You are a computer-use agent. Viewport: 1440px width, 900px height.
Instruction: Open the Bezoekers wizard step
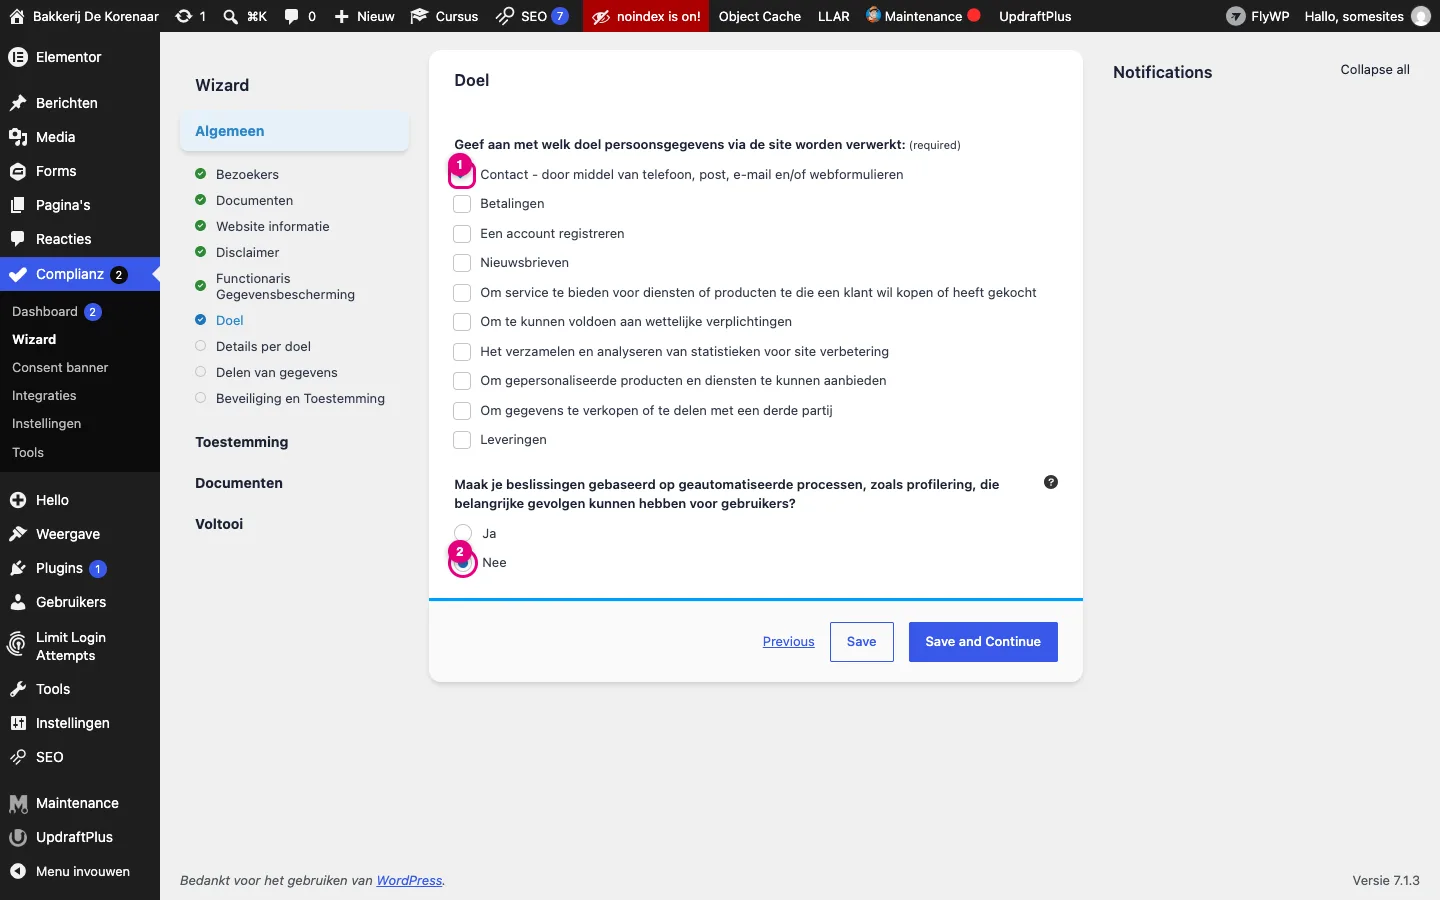click(247, 174)
